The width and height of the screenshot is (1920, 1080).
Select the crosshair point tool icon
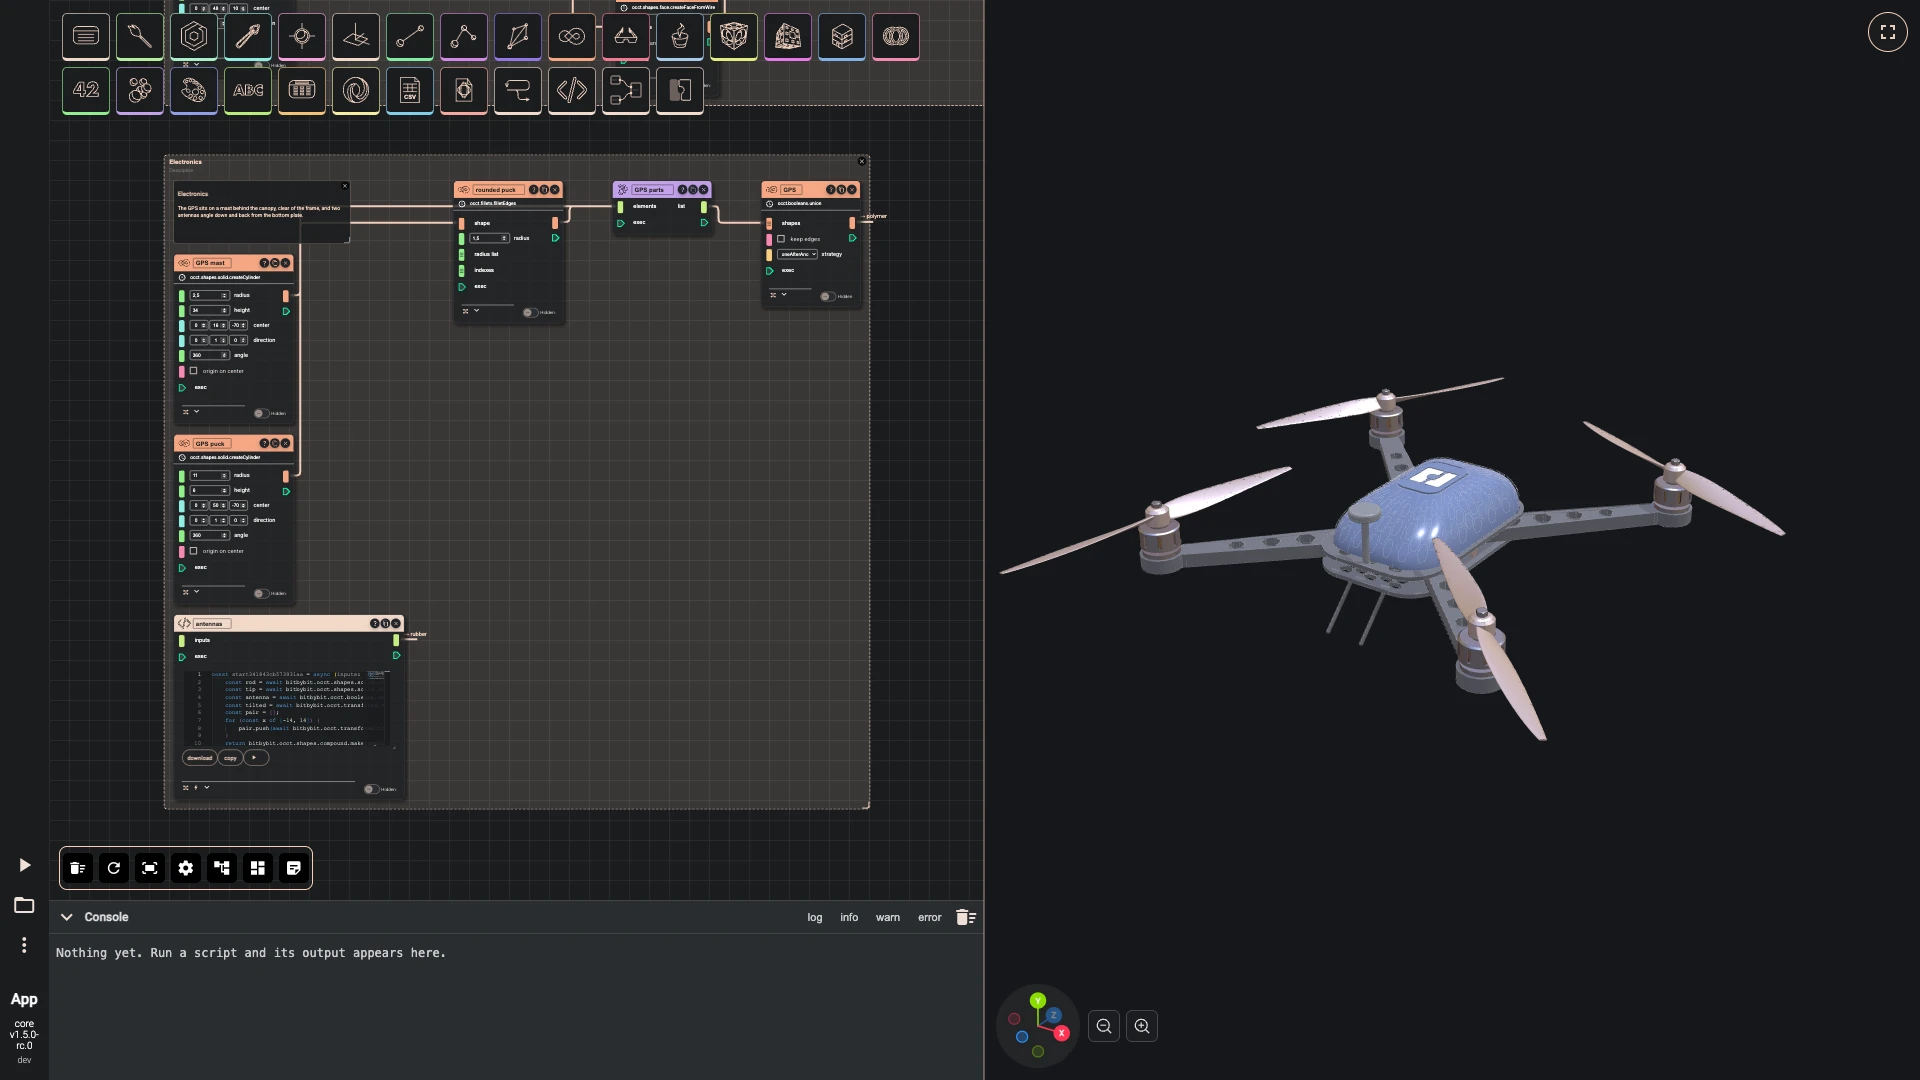pyautogui.click(x=302, y=36)
